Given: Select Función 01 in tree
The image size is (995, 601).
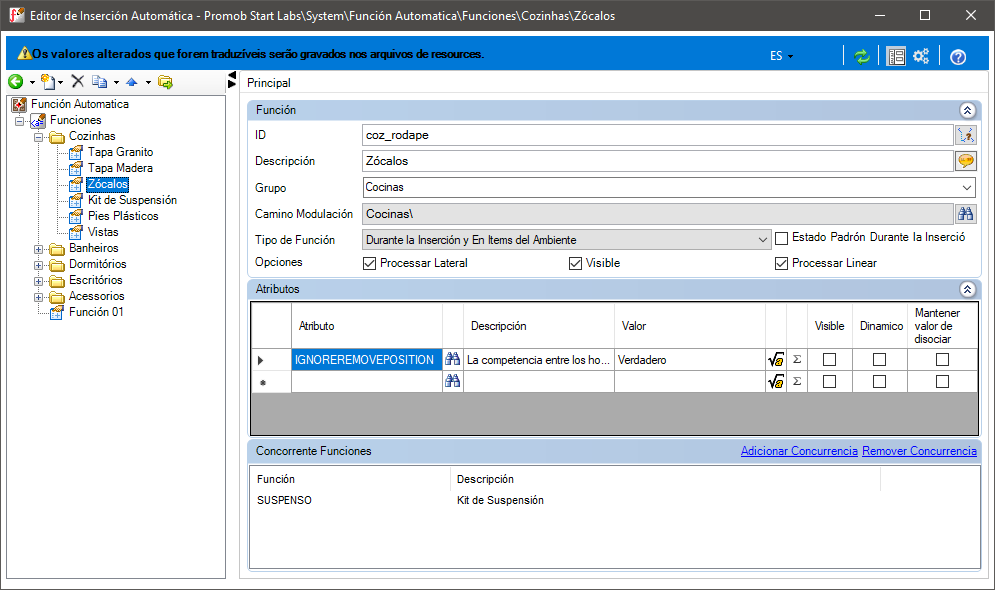Looking at the screenshot, I should 96,312.
